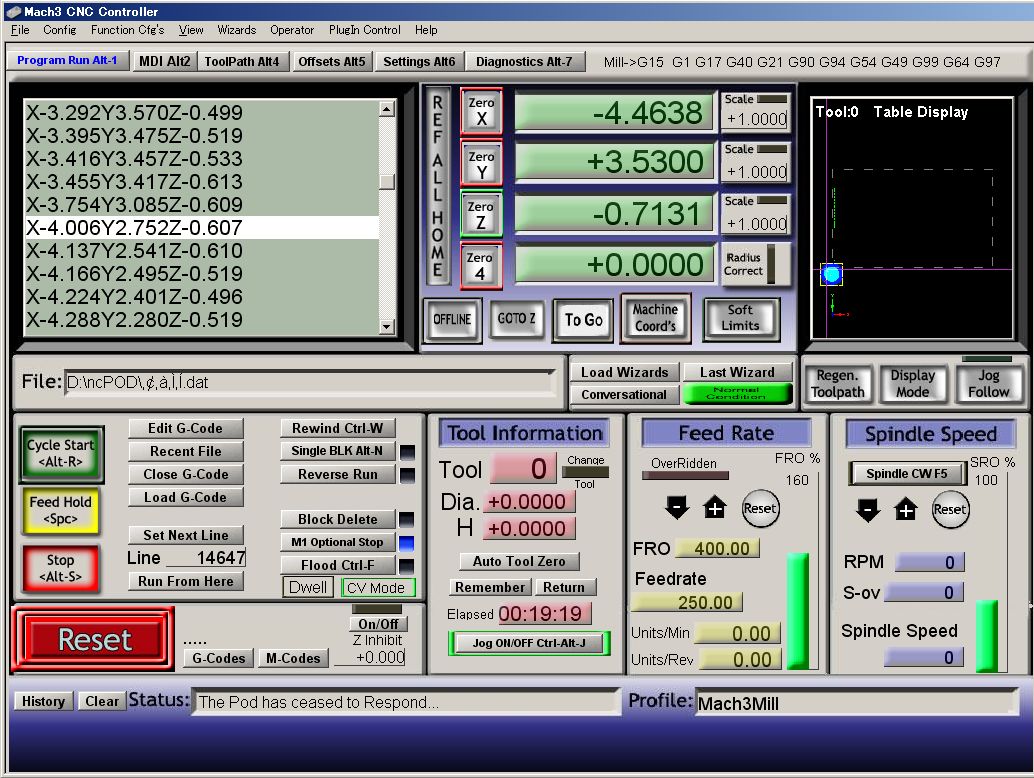Zero the X axis

[x=481, y=111]
